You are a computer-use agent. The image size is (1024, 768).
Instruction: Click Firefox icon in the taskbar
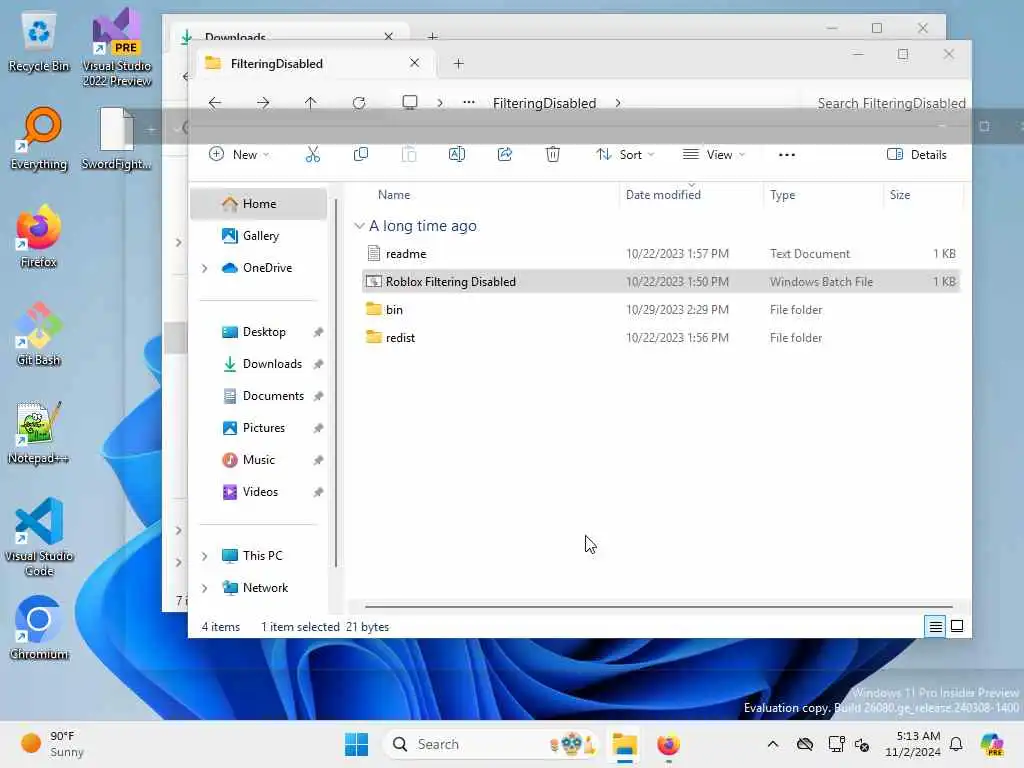pyautogui.click(x=668, y=744)
